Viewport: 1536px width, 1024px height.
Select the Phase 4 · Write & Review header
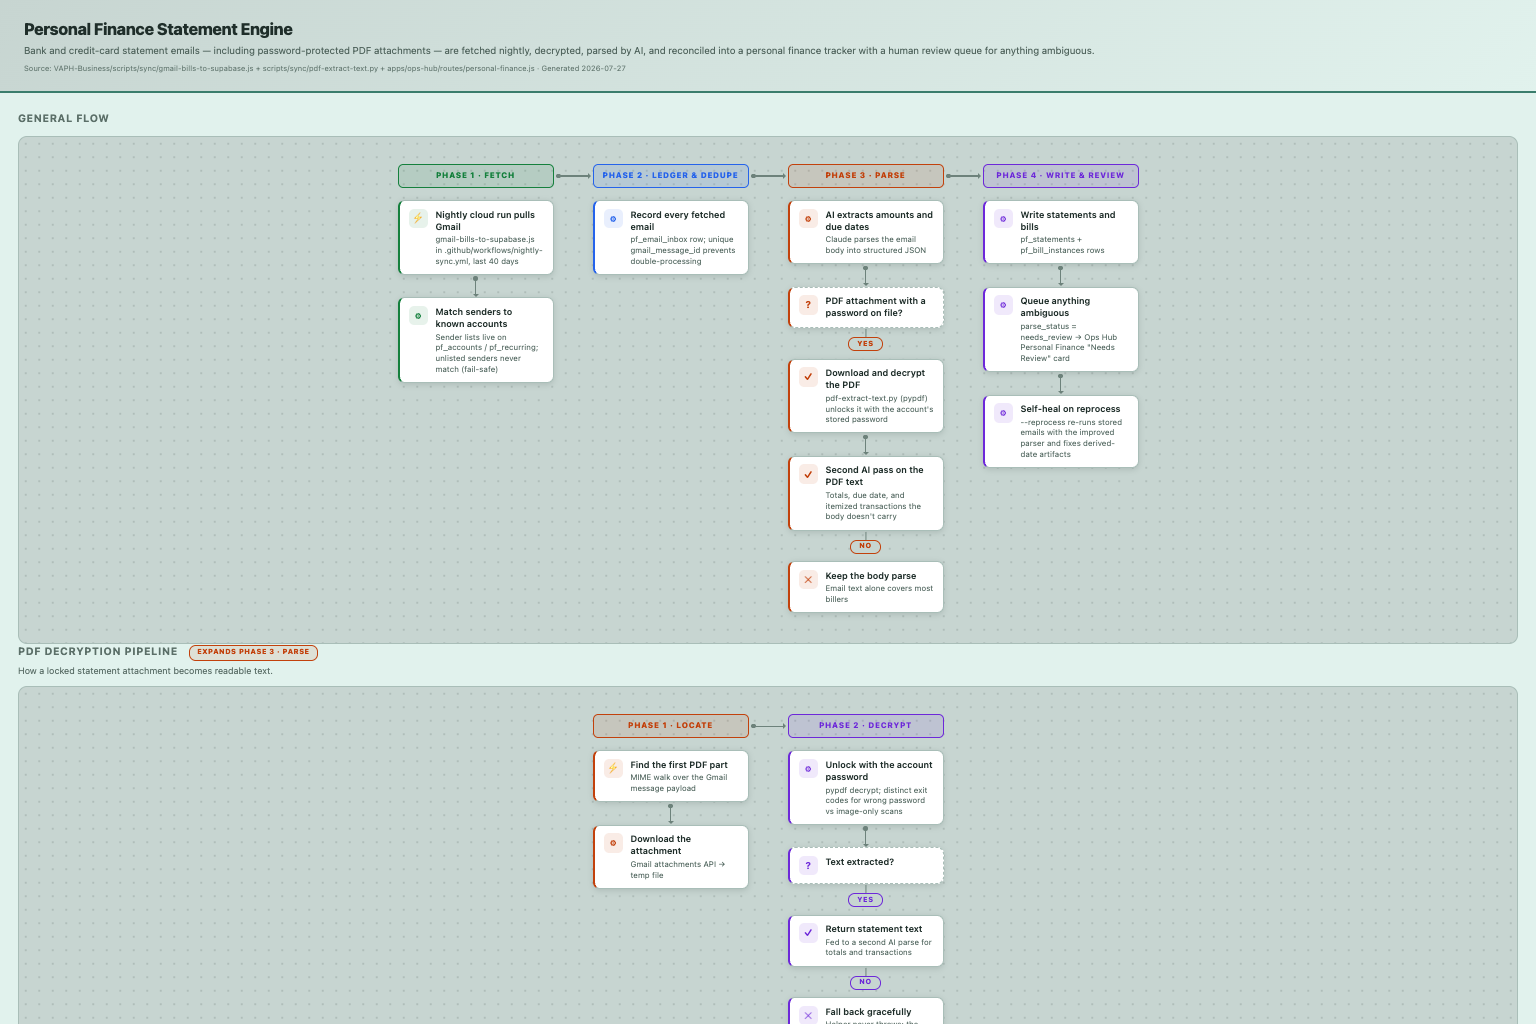pos(1061,176)
